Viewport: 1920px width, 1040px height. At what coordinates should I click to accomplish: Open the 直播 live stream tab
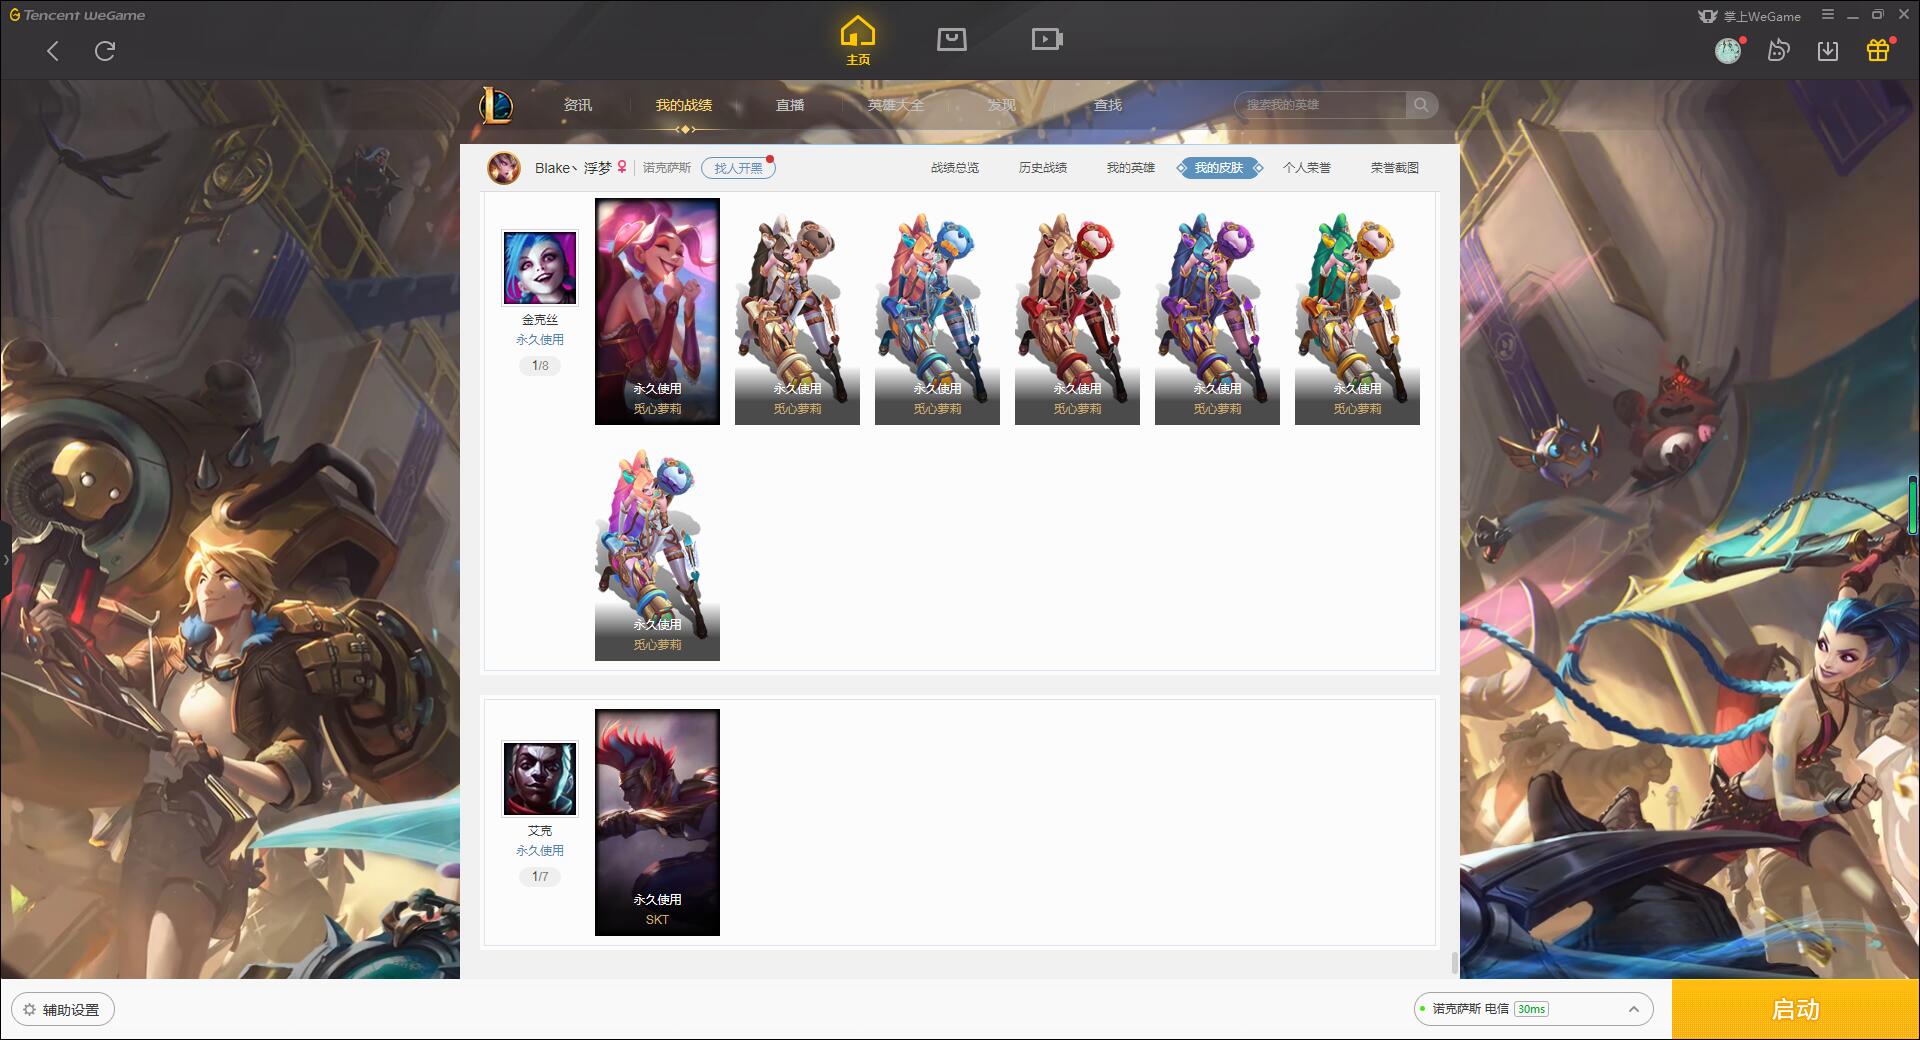pyautogui.click(x=790, y=105)
